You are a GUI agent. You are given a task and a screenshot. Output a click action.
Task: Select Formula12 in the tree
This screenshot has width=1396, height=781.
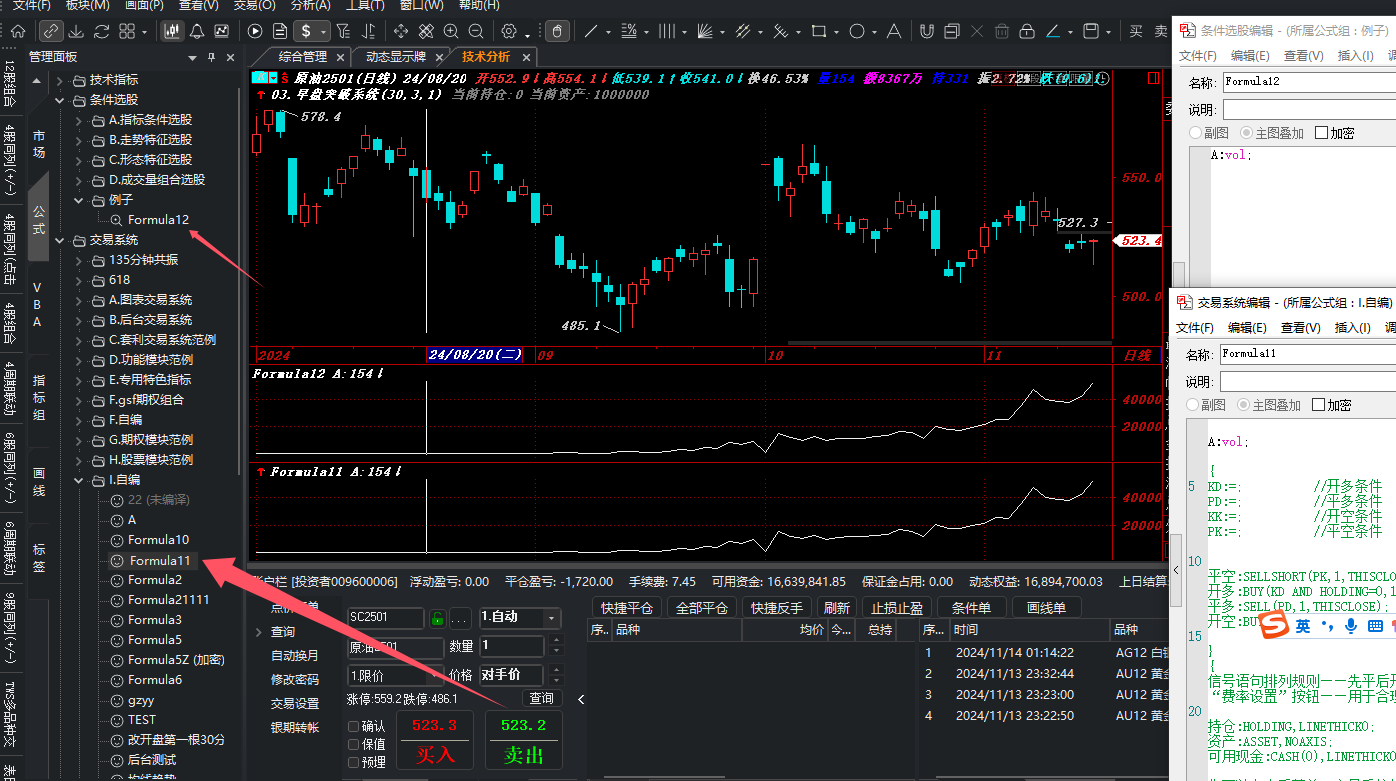pyautogui.click(x=158, y=220)
